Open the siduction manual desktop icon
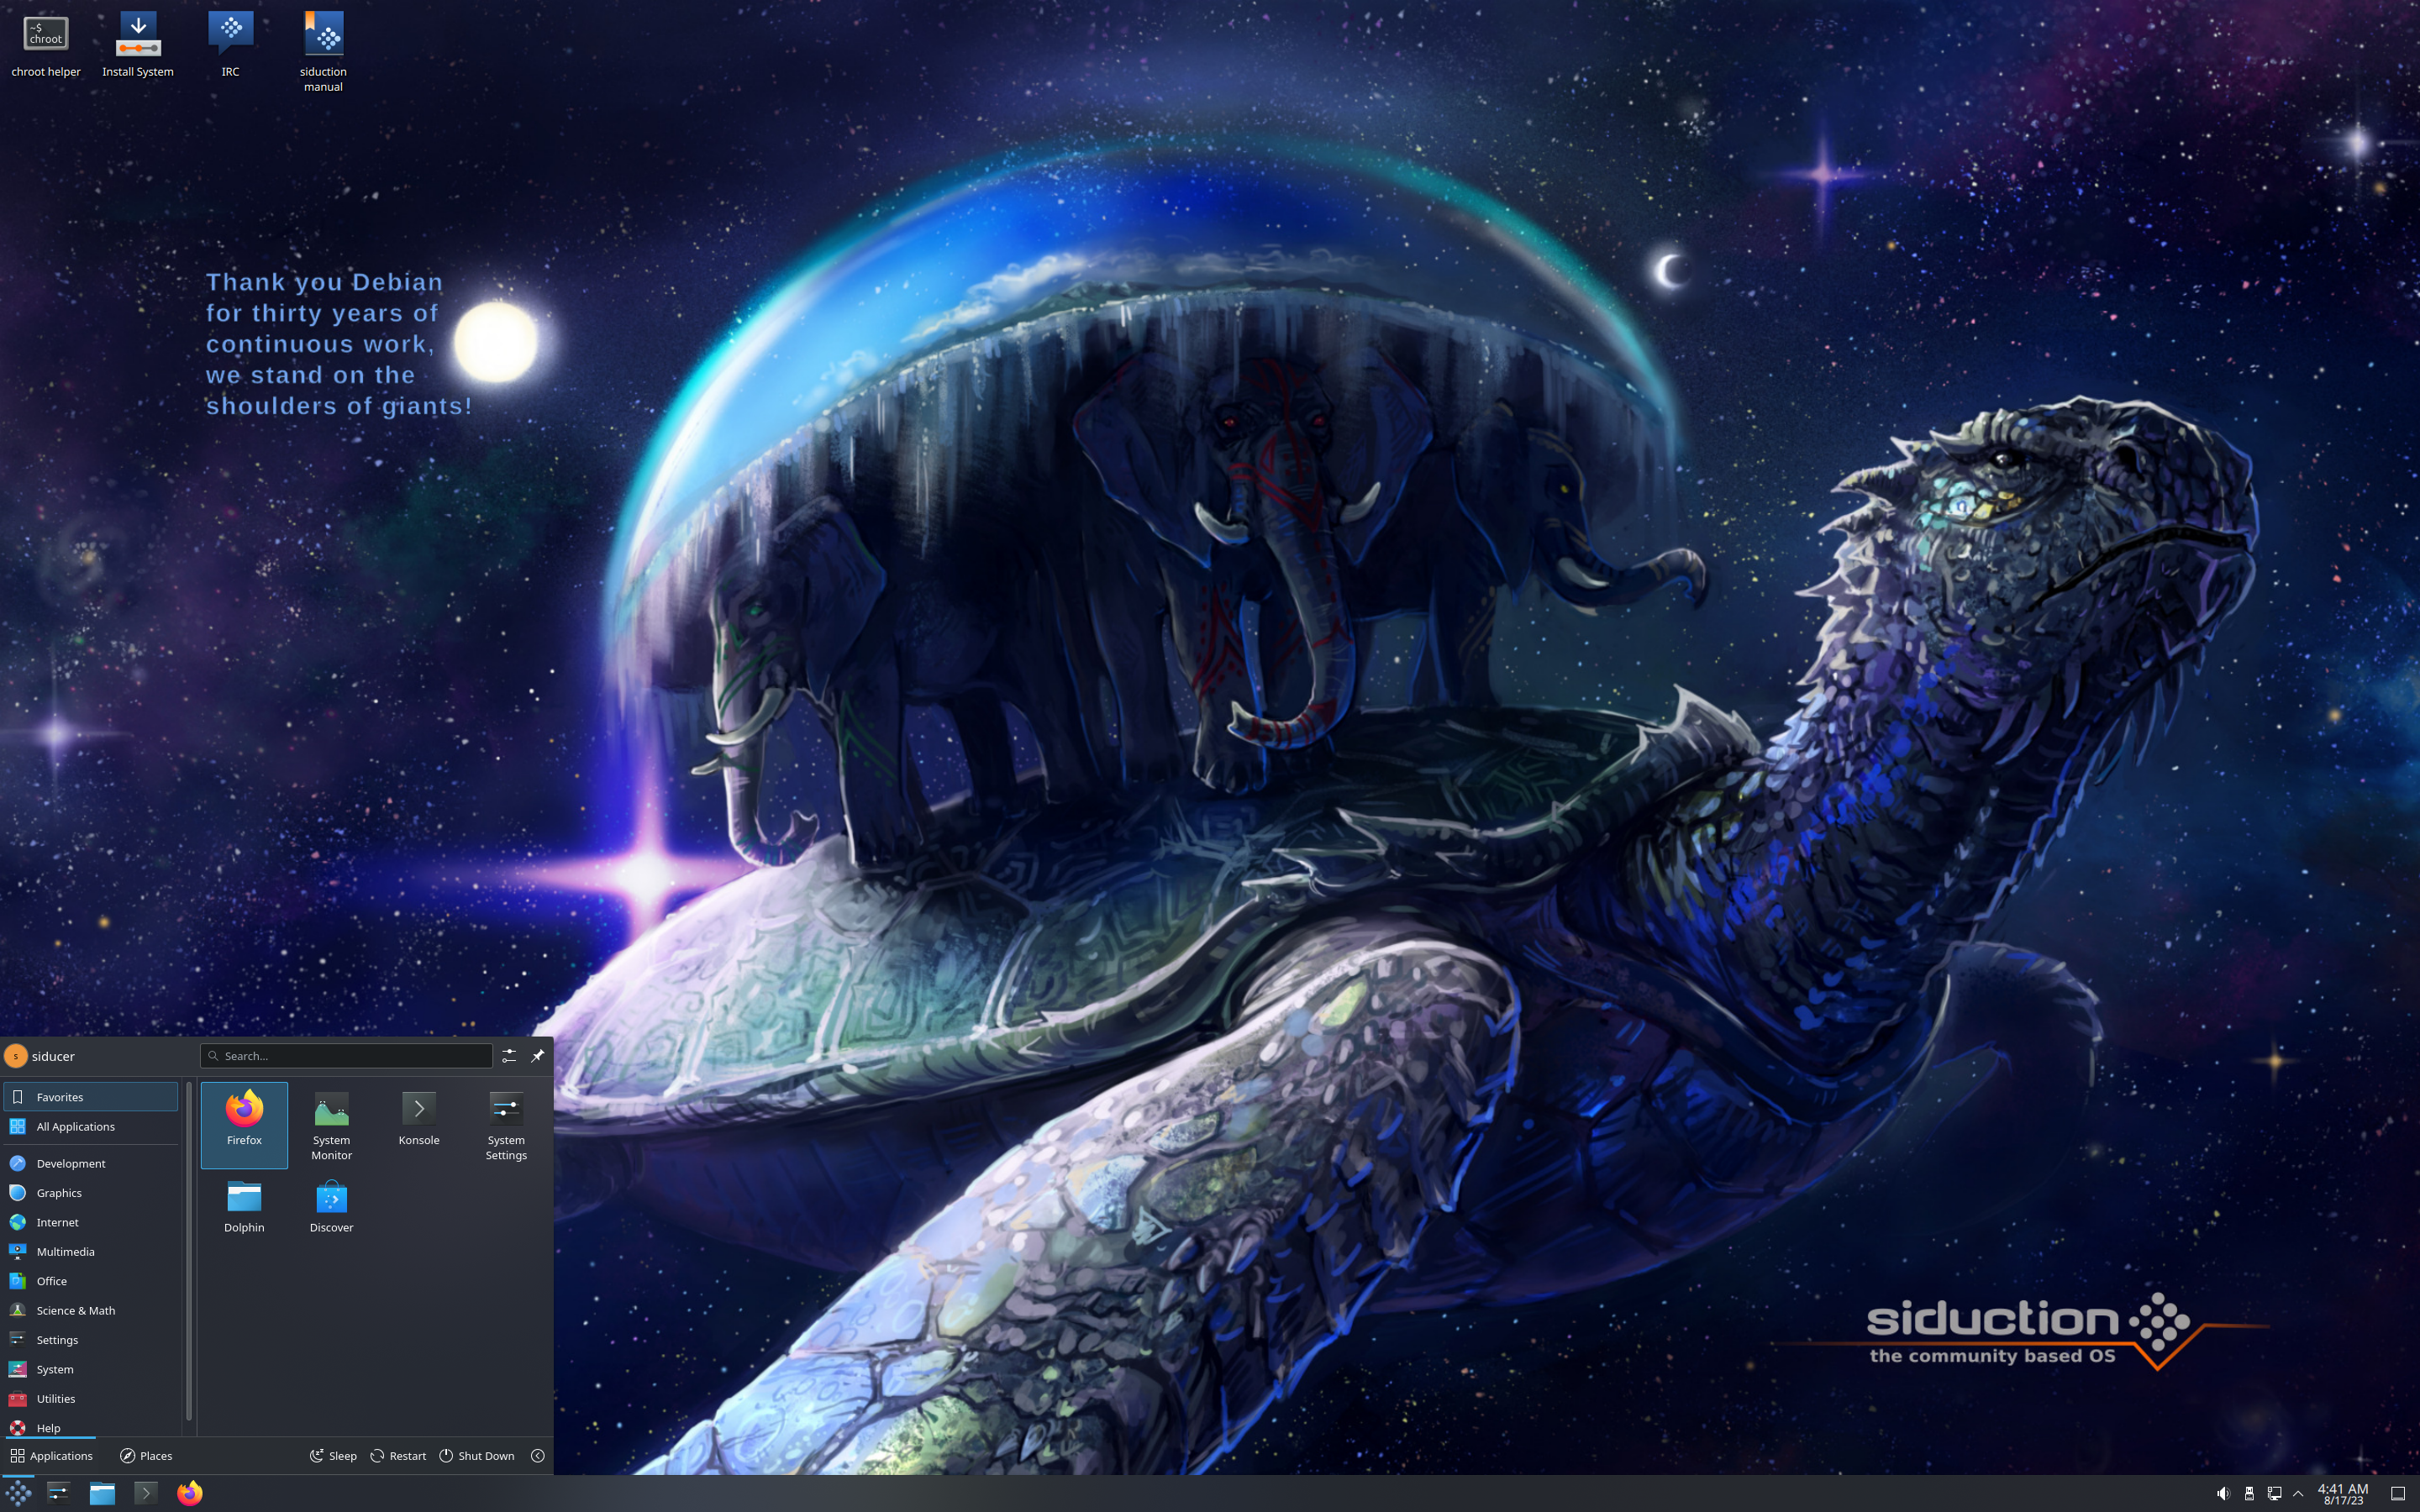The image size is (2420, 1512). tap(323, 36)
